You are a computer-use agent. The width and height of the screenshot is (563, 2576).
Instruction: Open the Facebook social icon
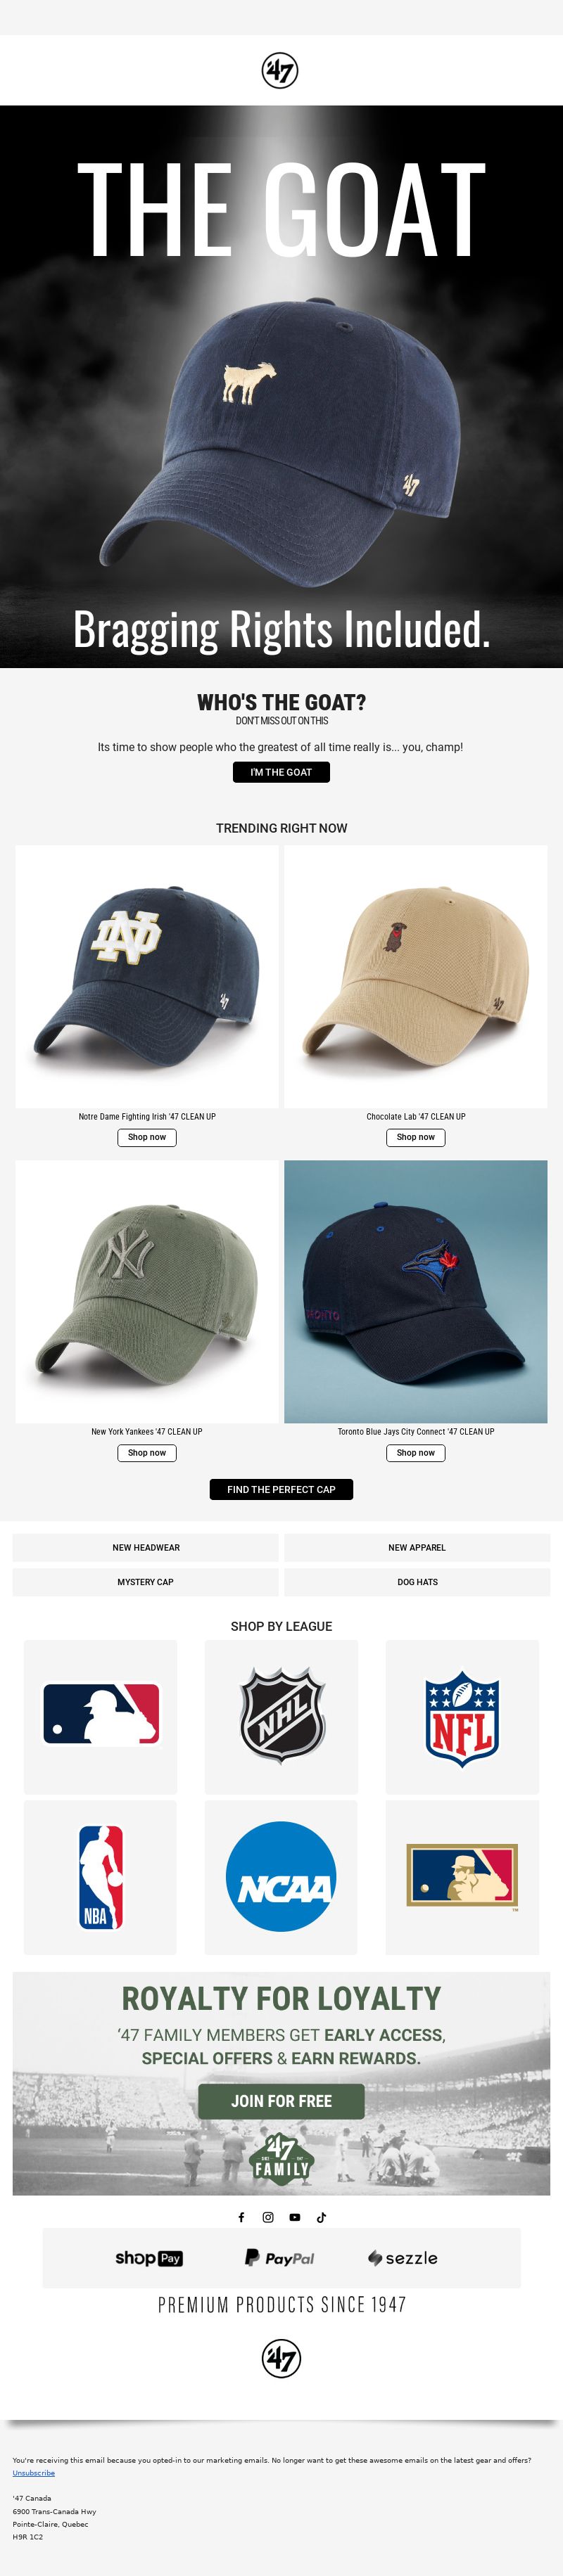click(x=241, y=2217)
